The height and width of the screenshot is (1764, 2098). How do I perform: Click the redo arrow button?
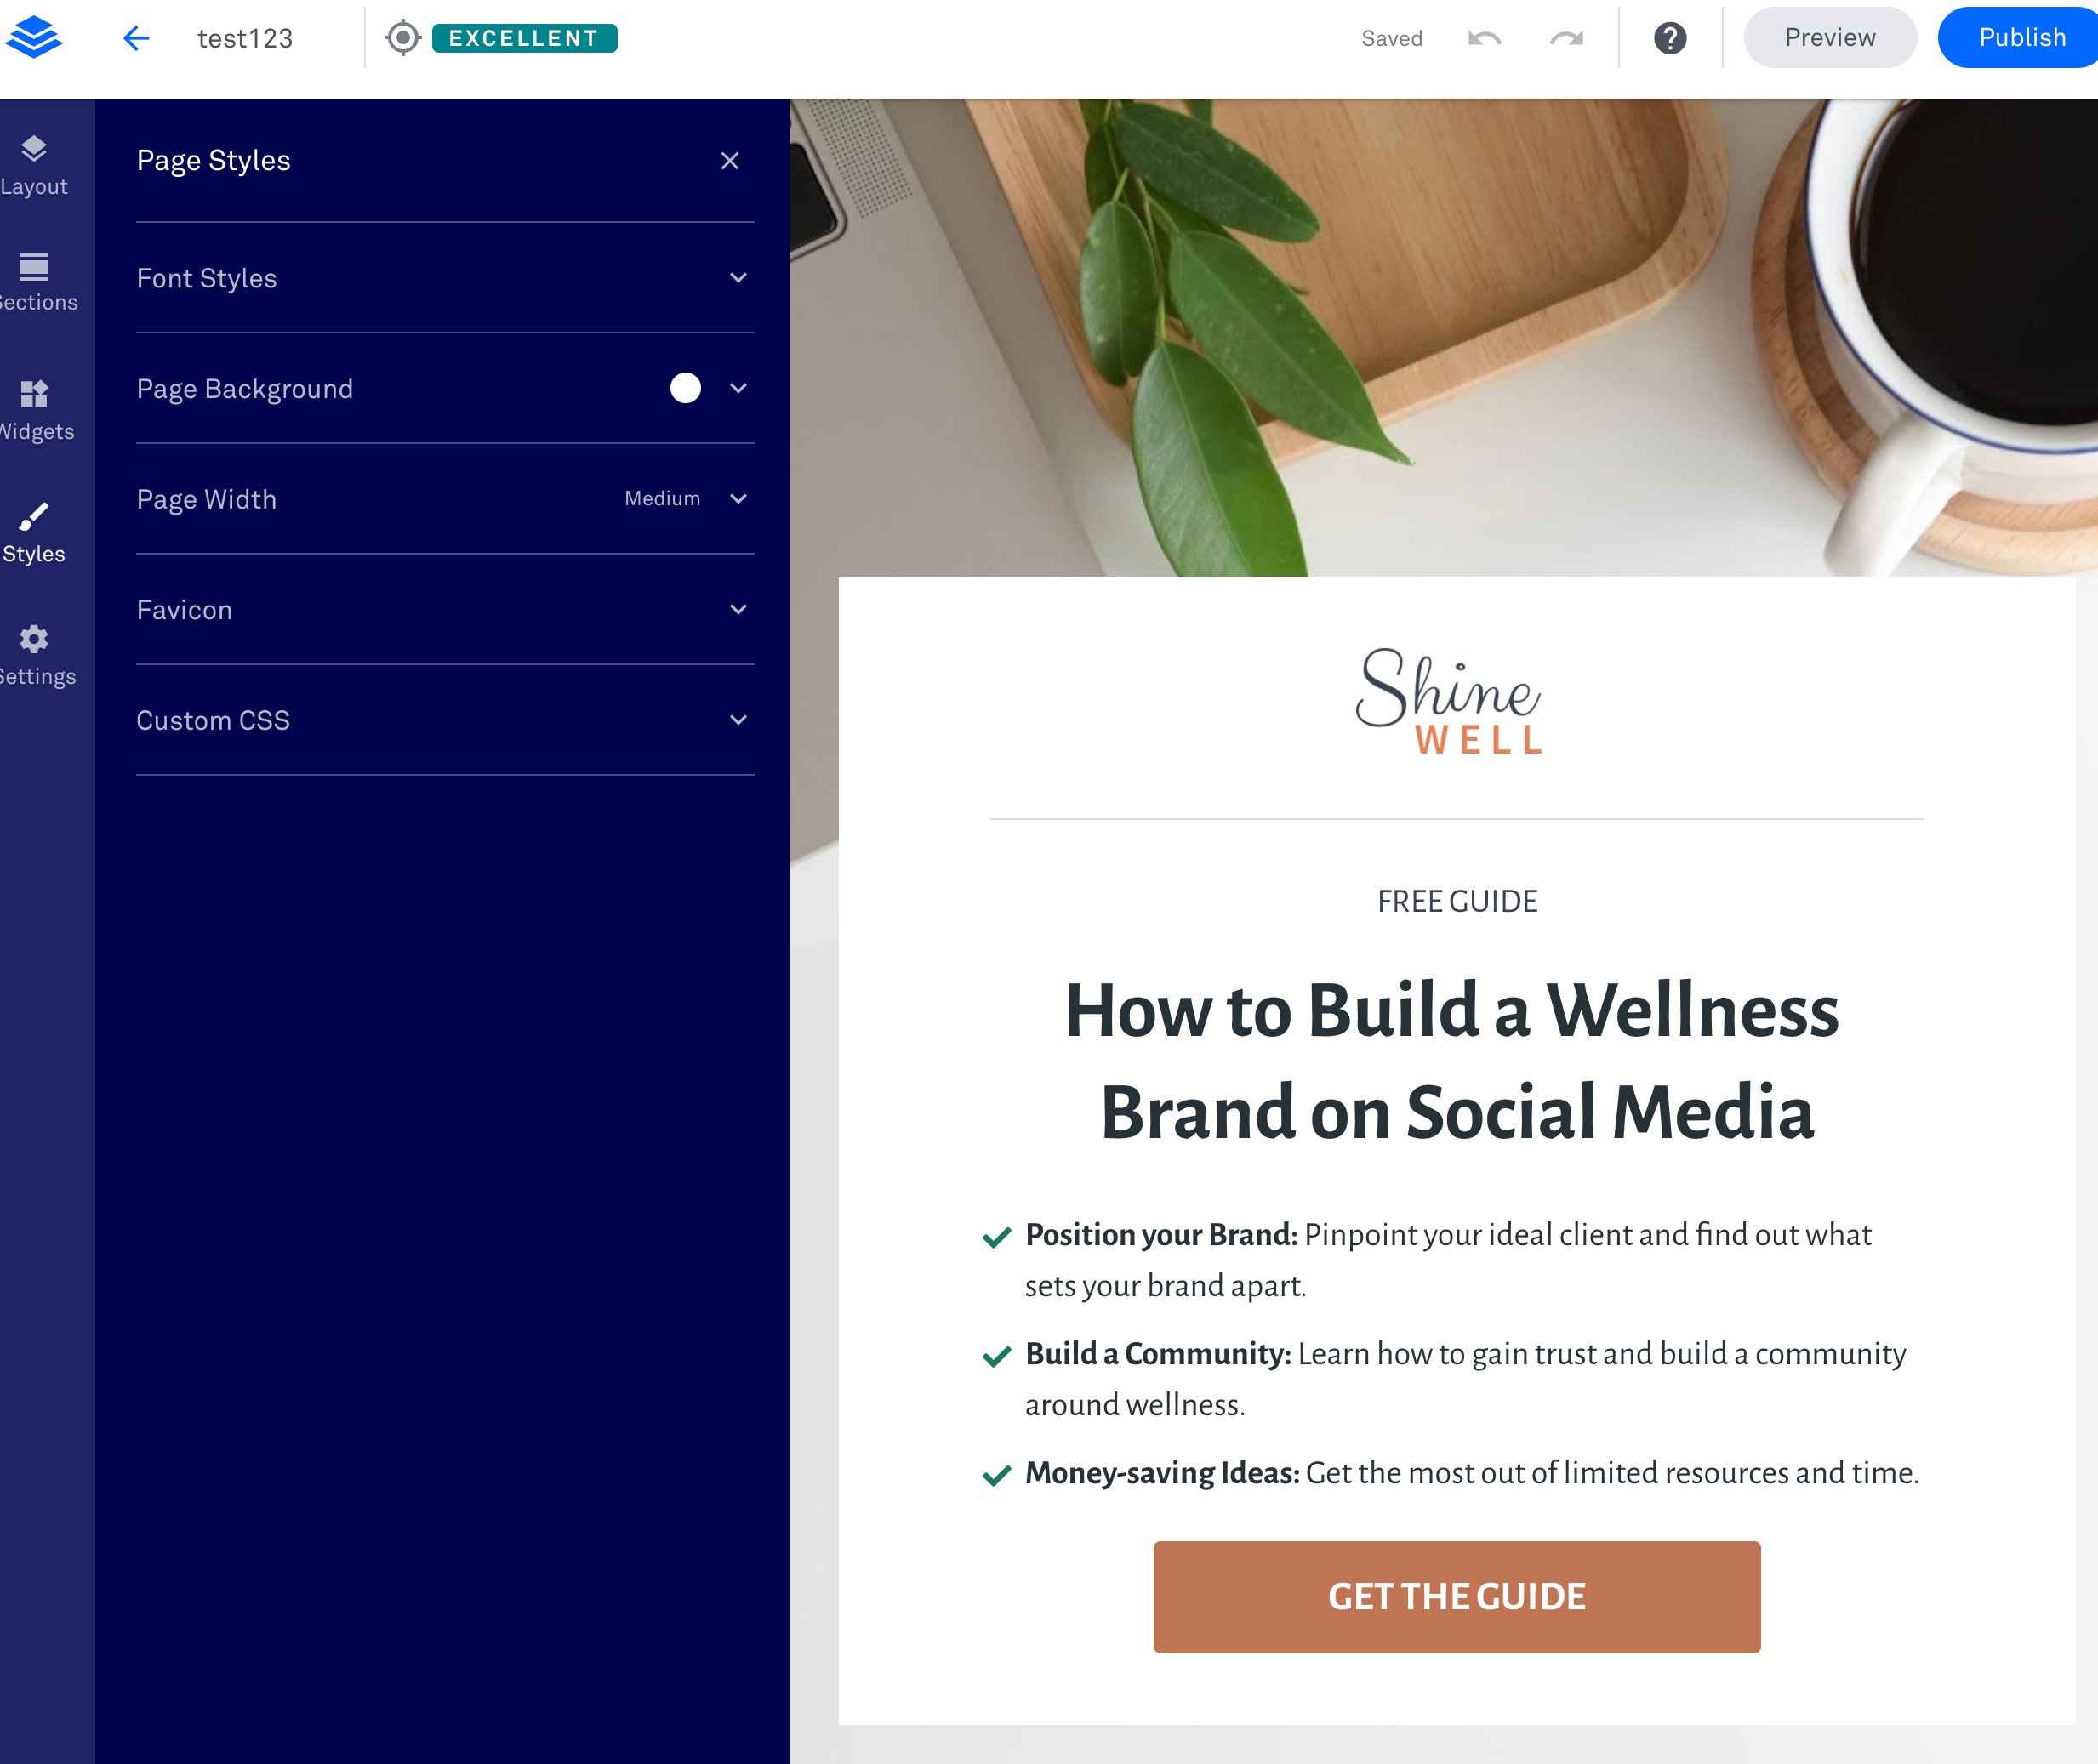(1568, 37)
